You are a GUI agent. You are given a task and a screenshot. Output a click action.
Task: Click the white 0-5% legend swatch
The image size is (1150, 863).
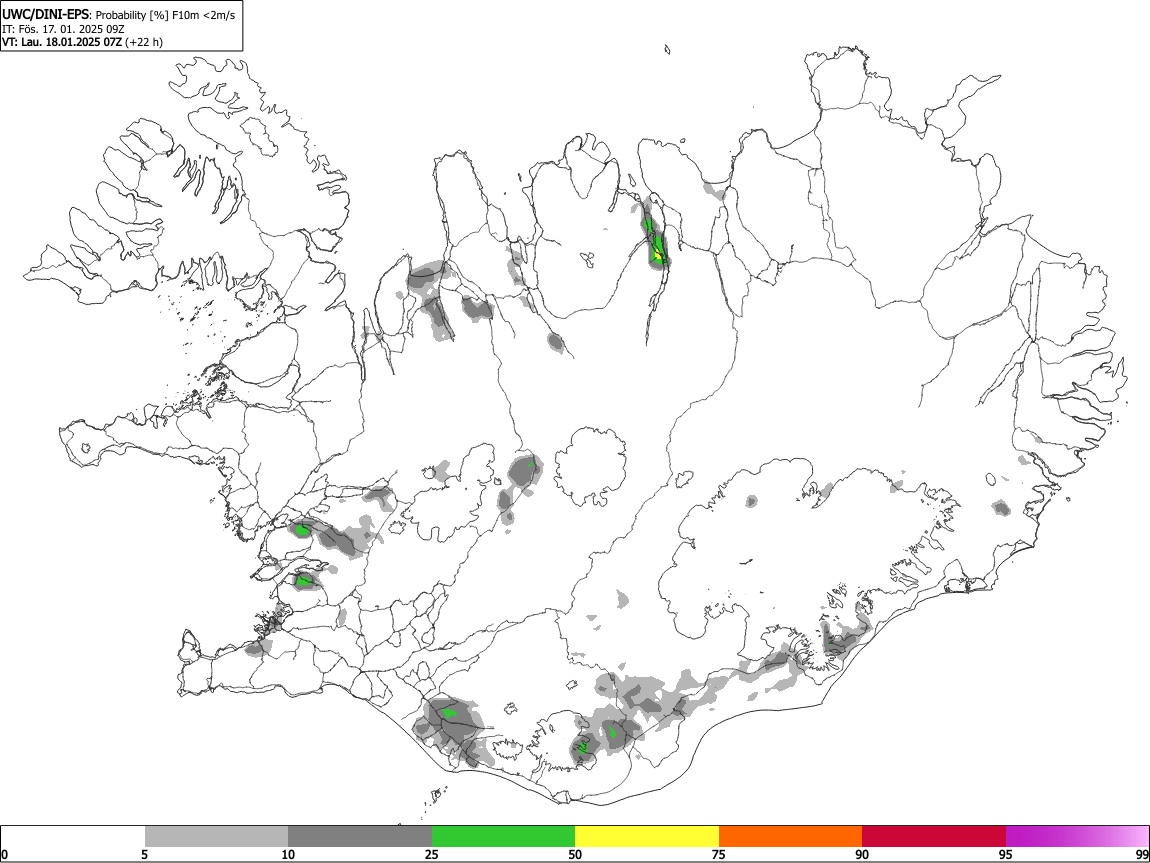coord(73,836)
